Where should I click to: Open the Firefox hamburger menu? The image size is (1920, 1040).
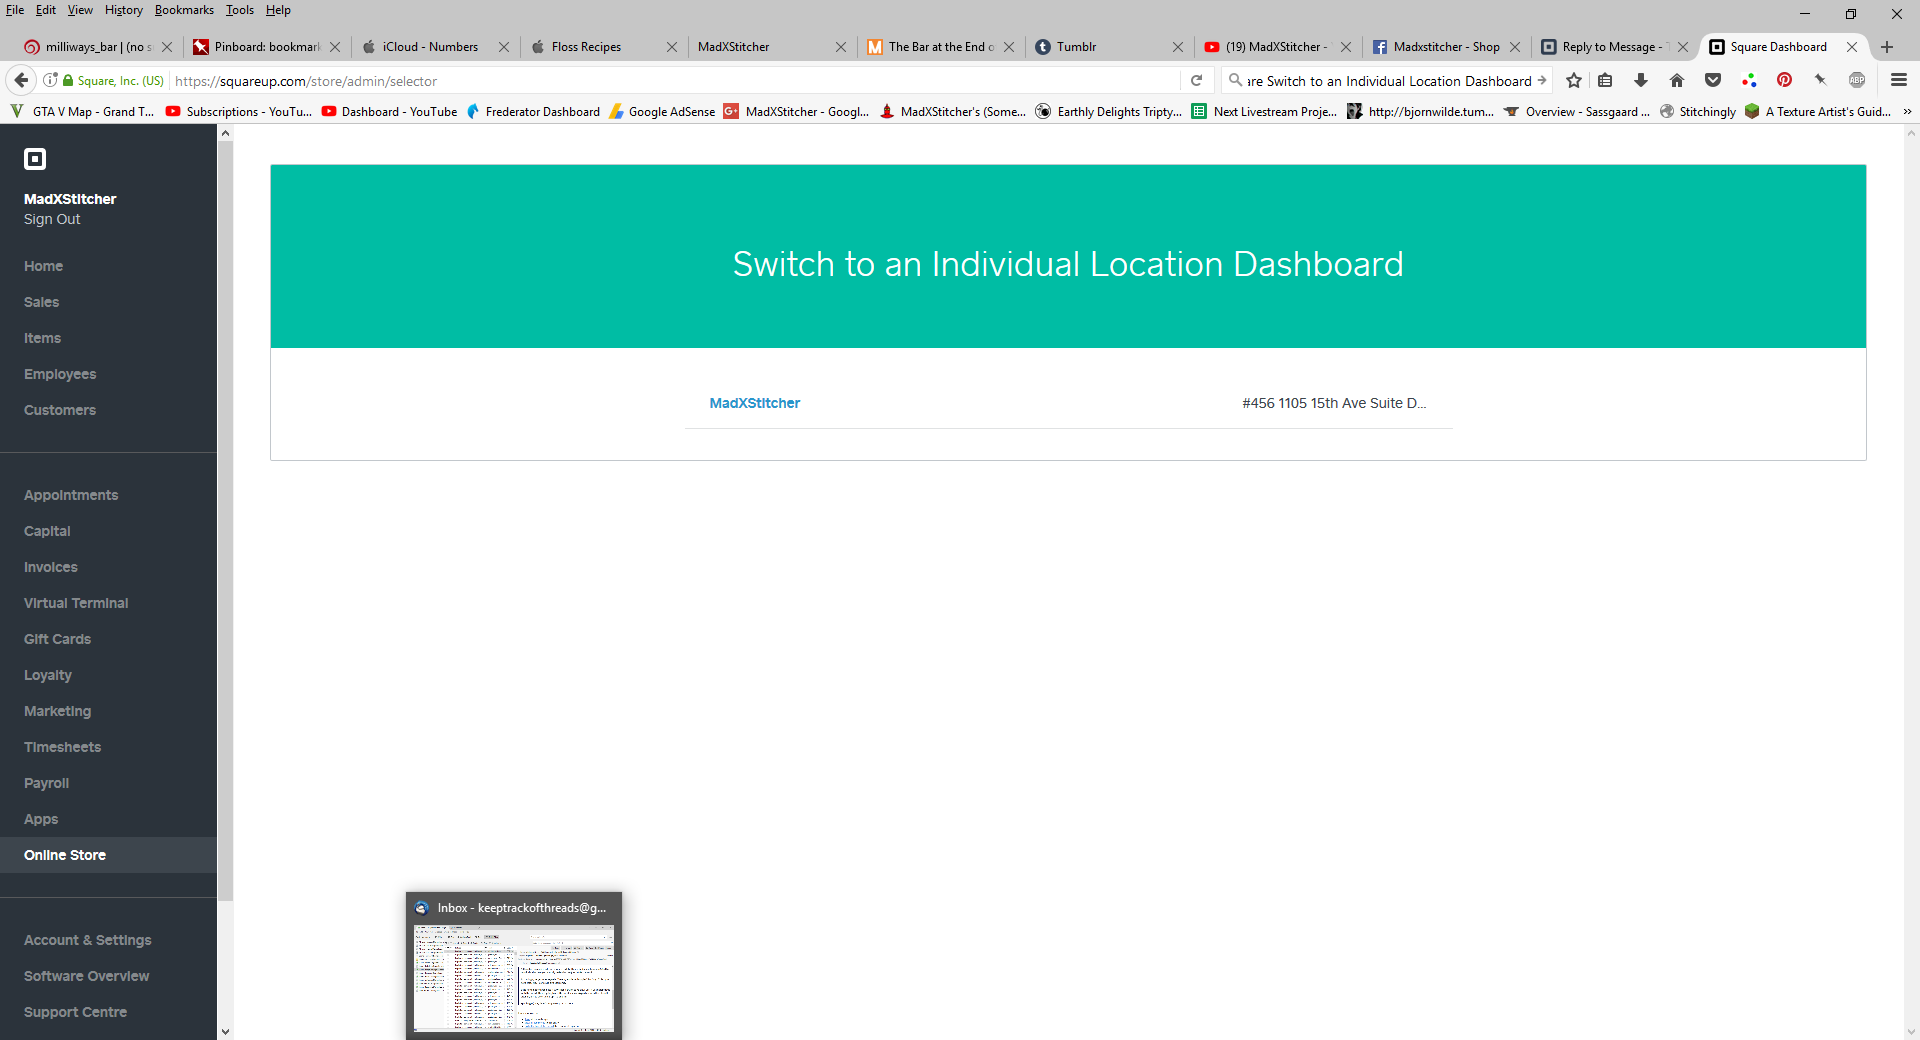(1898, 81)
